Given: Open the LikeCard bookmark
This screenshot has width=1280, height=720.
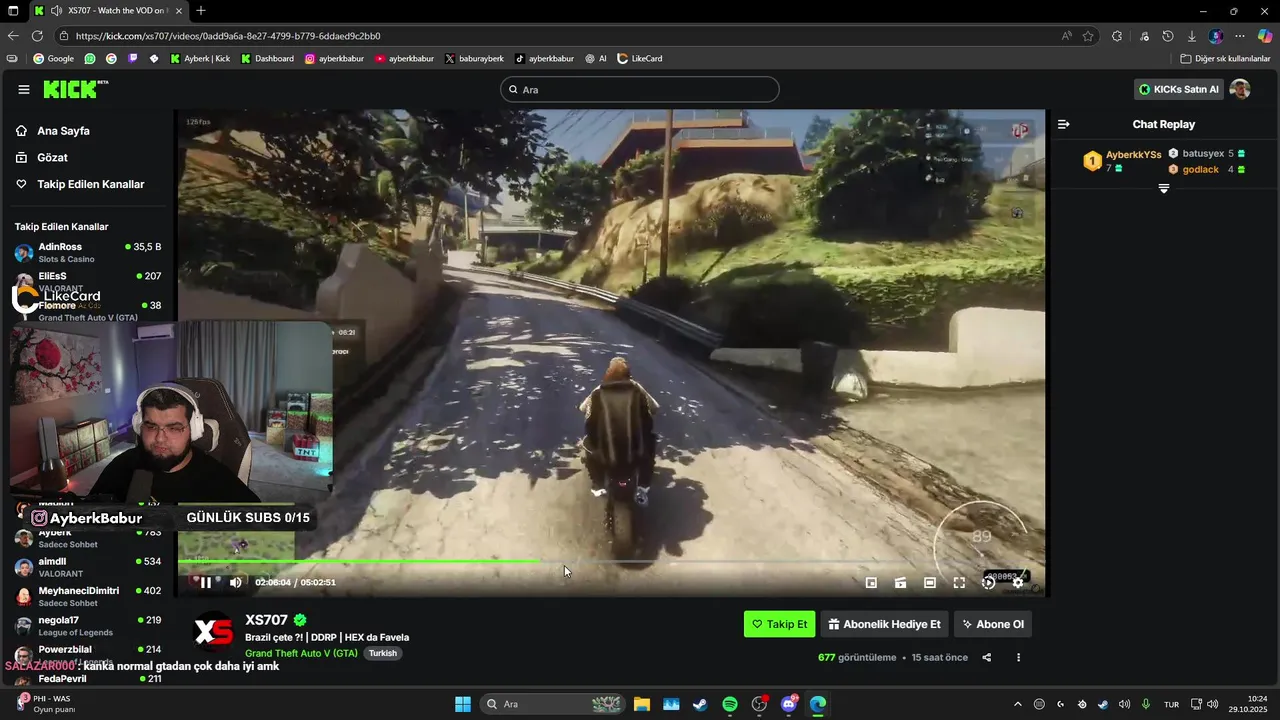Looking at the screenshot, I should 640,59.
